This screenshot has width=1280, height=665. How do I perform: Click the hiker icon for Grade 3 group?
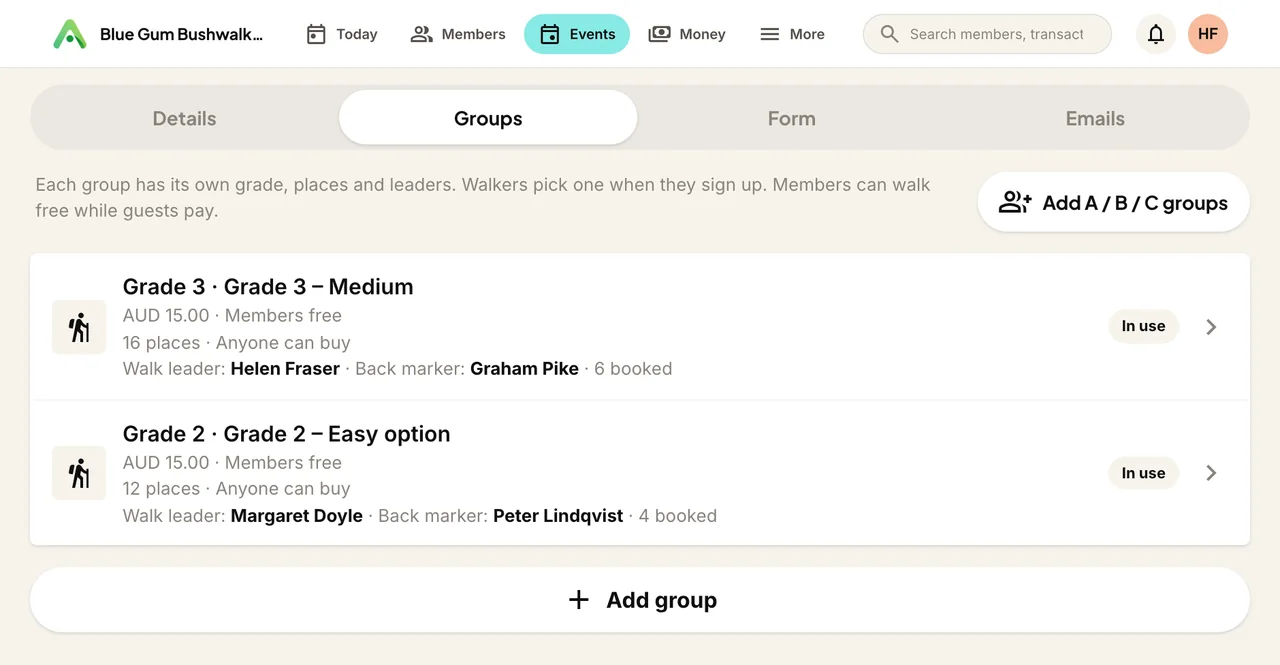pos(79,327)
